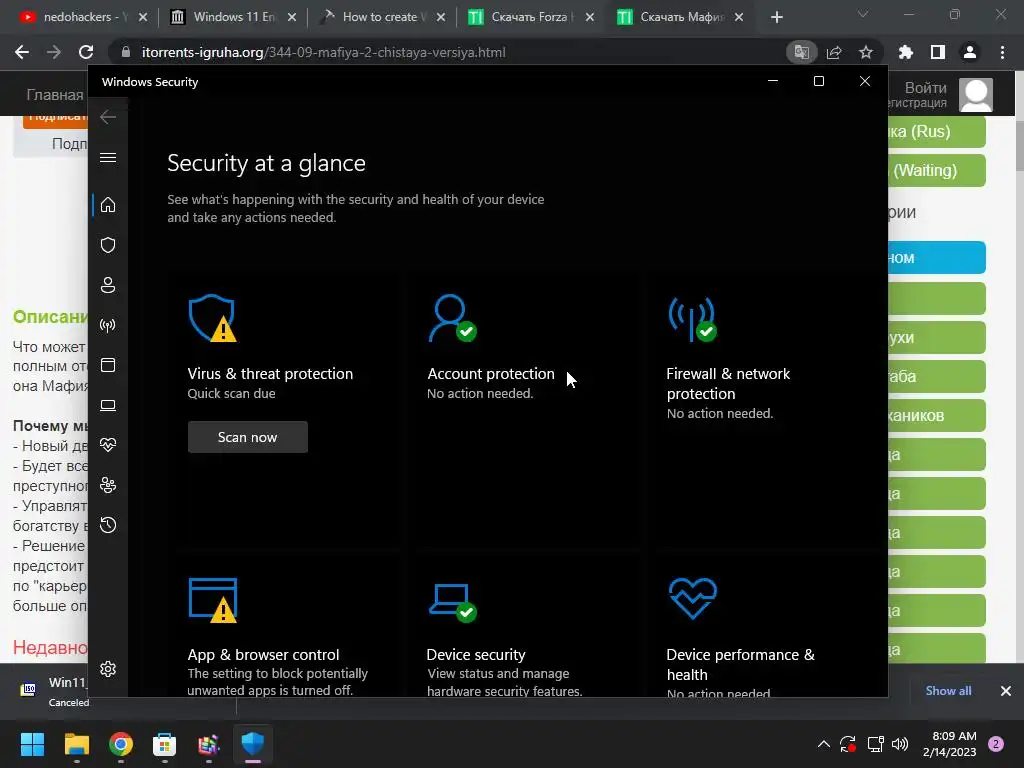Click the Virus & threat protection shield tile icon
This screenshot has width=1024, height=768.
212,318
